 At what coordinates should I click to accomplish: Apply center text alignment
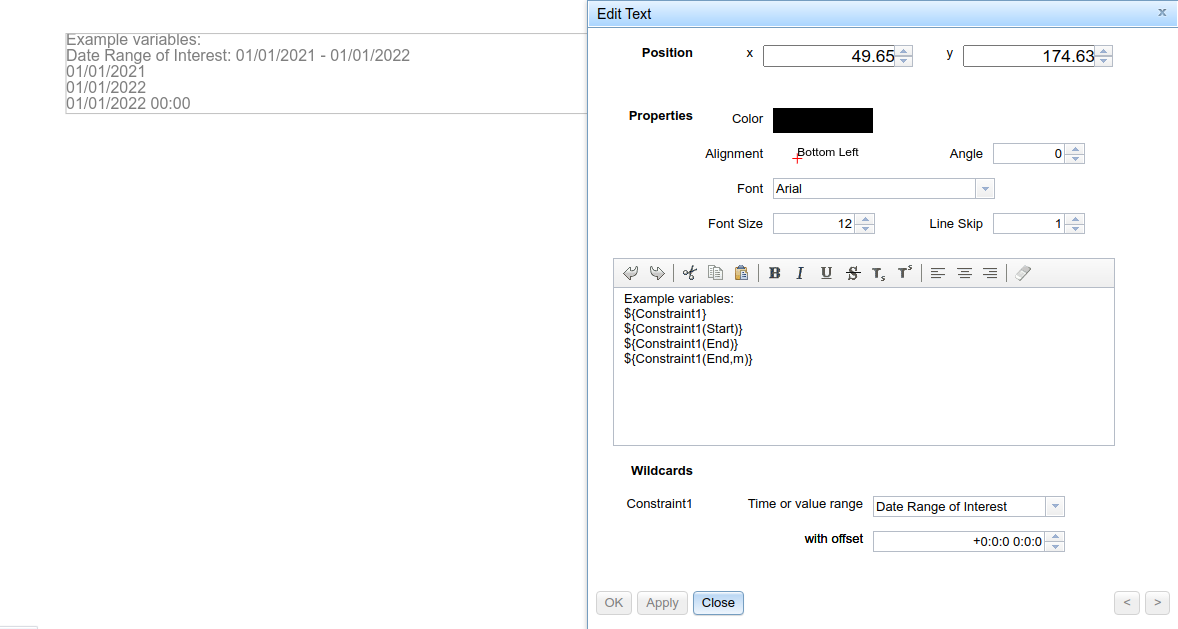click(964, 272)
